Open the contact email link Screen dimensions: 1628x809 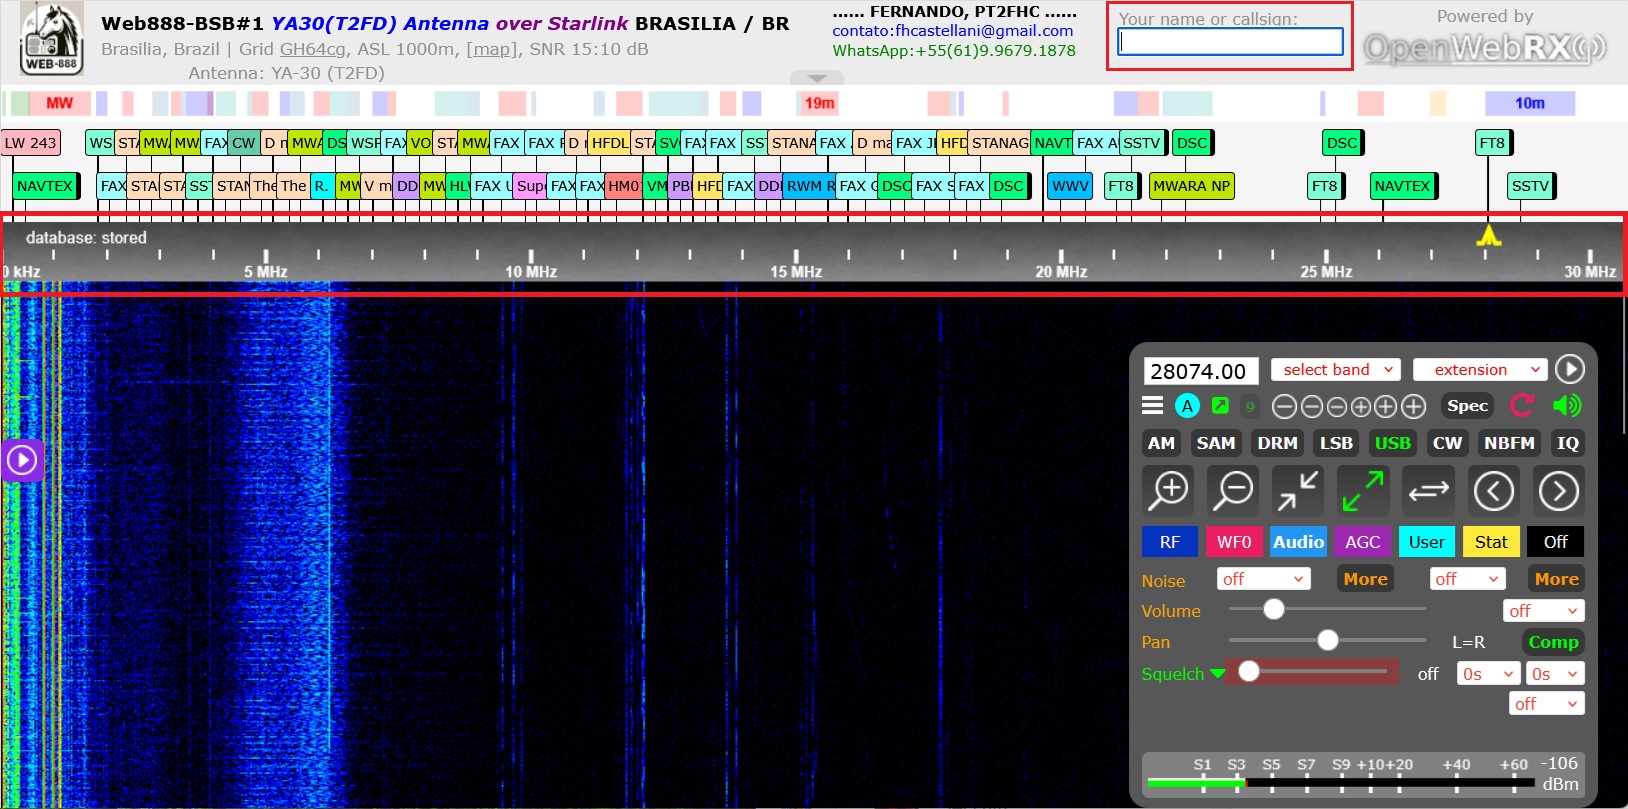click(x=953, y=31)
